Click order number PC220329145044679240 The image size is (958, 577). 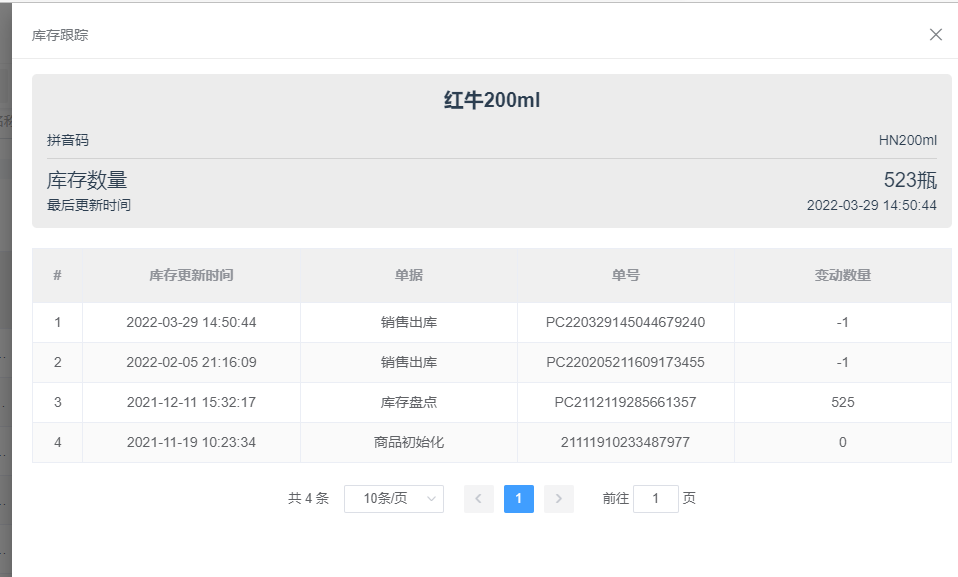click(626, 323)
